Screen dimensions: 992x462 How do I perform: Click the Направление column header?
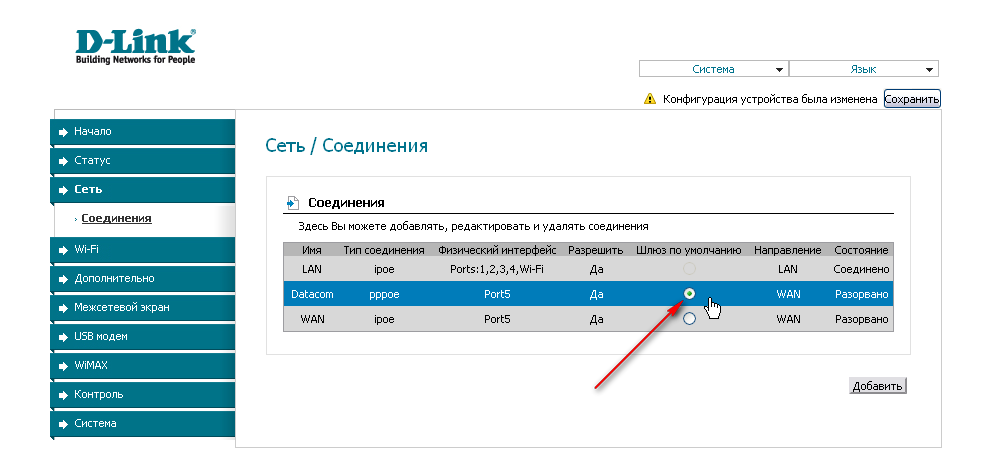pyautogui.click(x=788, y=250)
